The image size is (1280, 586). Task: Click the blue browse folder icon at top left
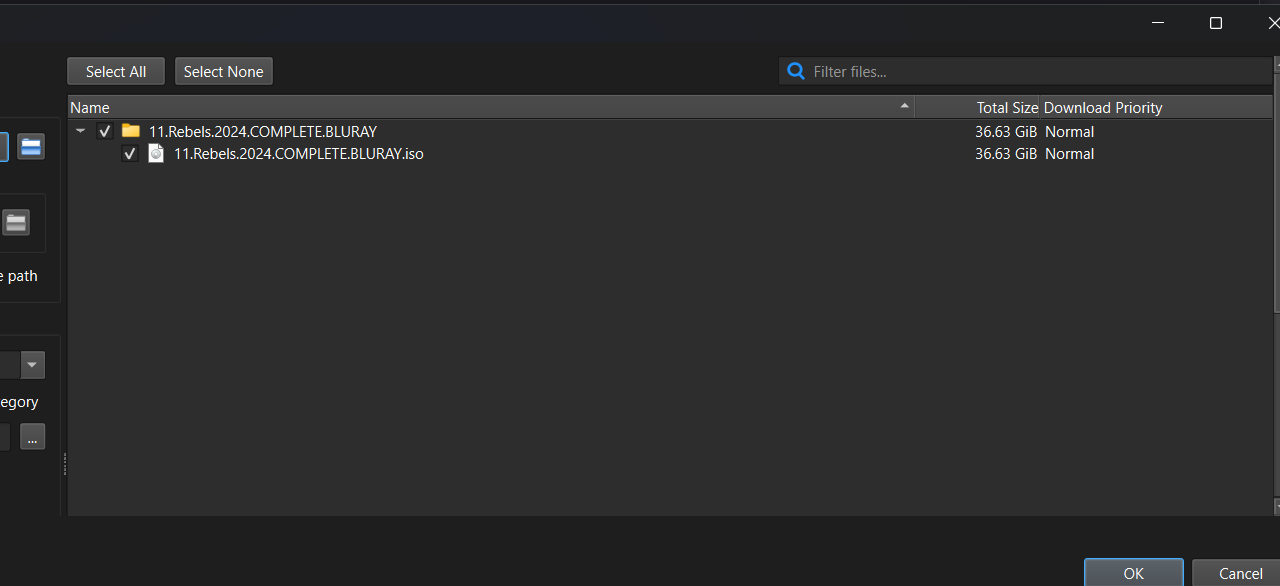point(31,147)
